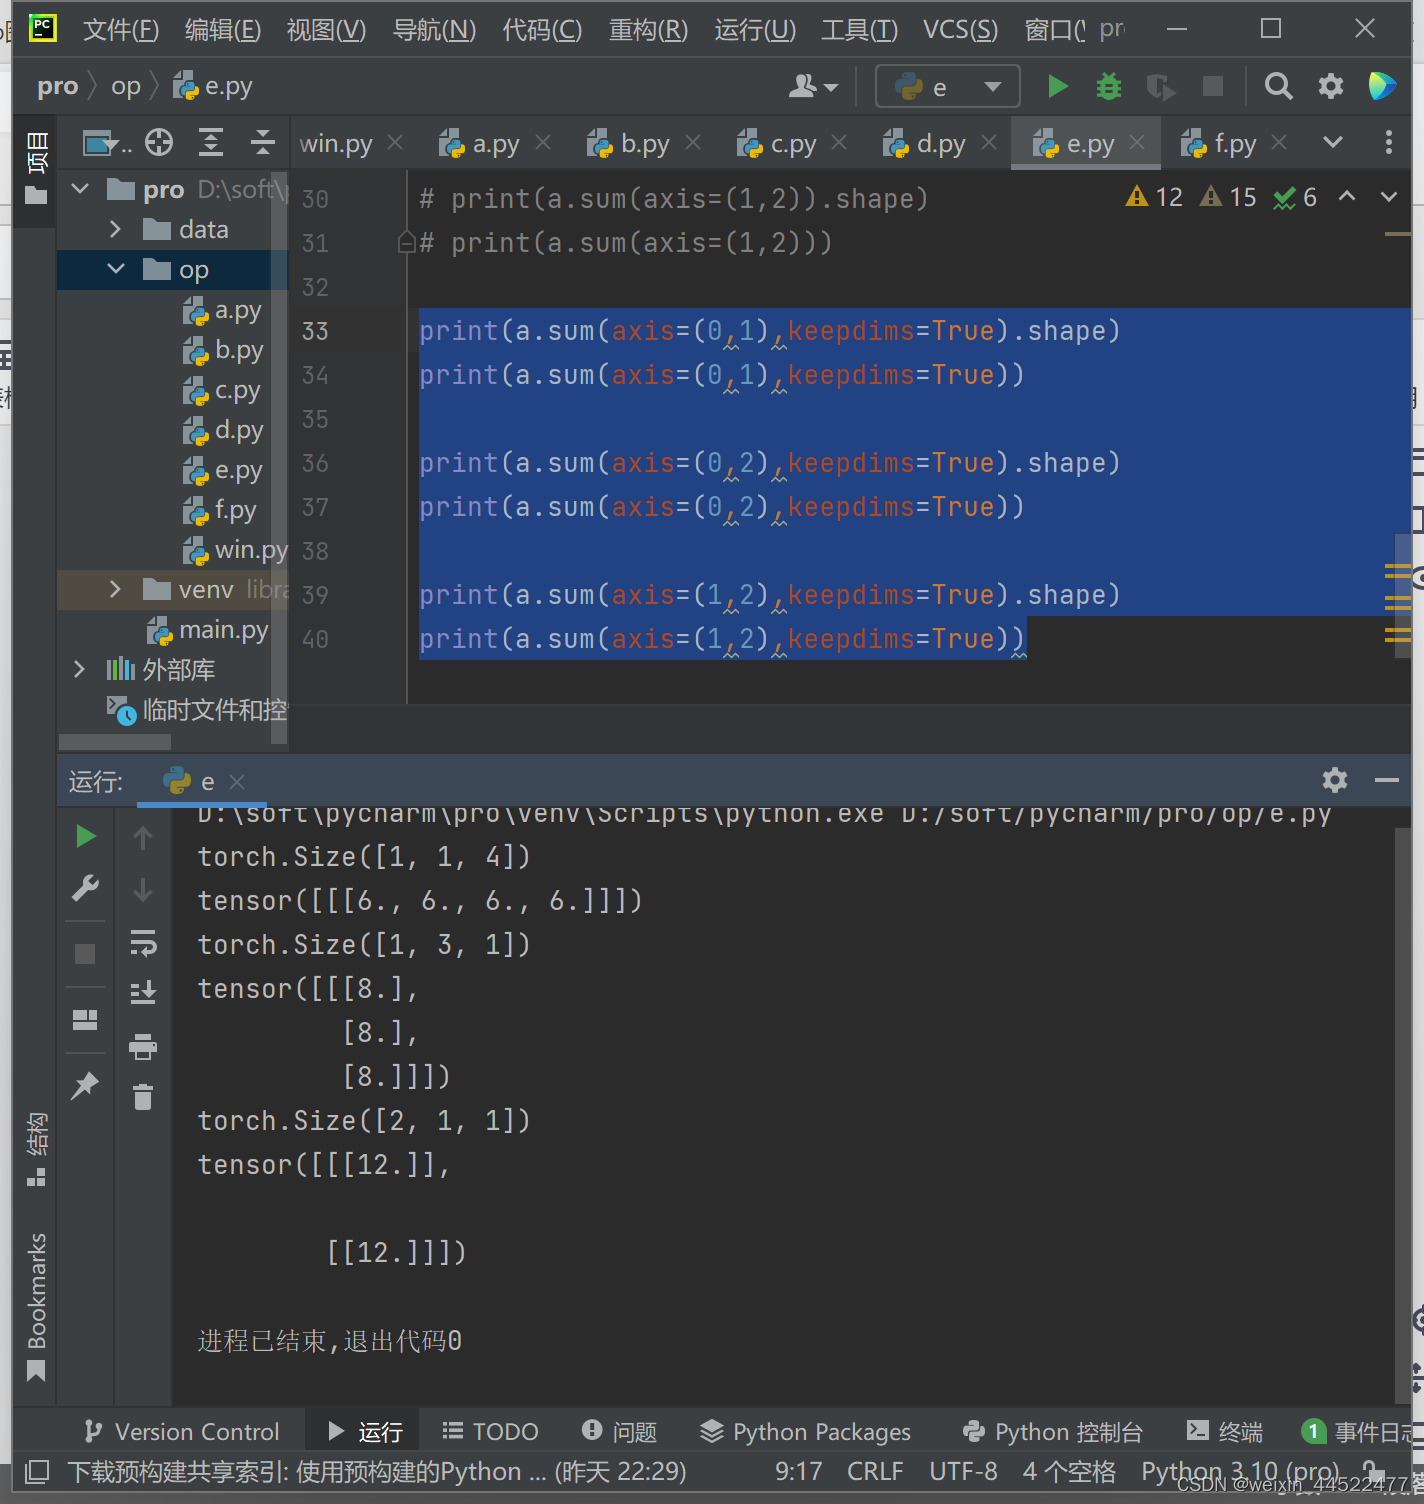Stop process in run tool window

click(x=86, y=954)
